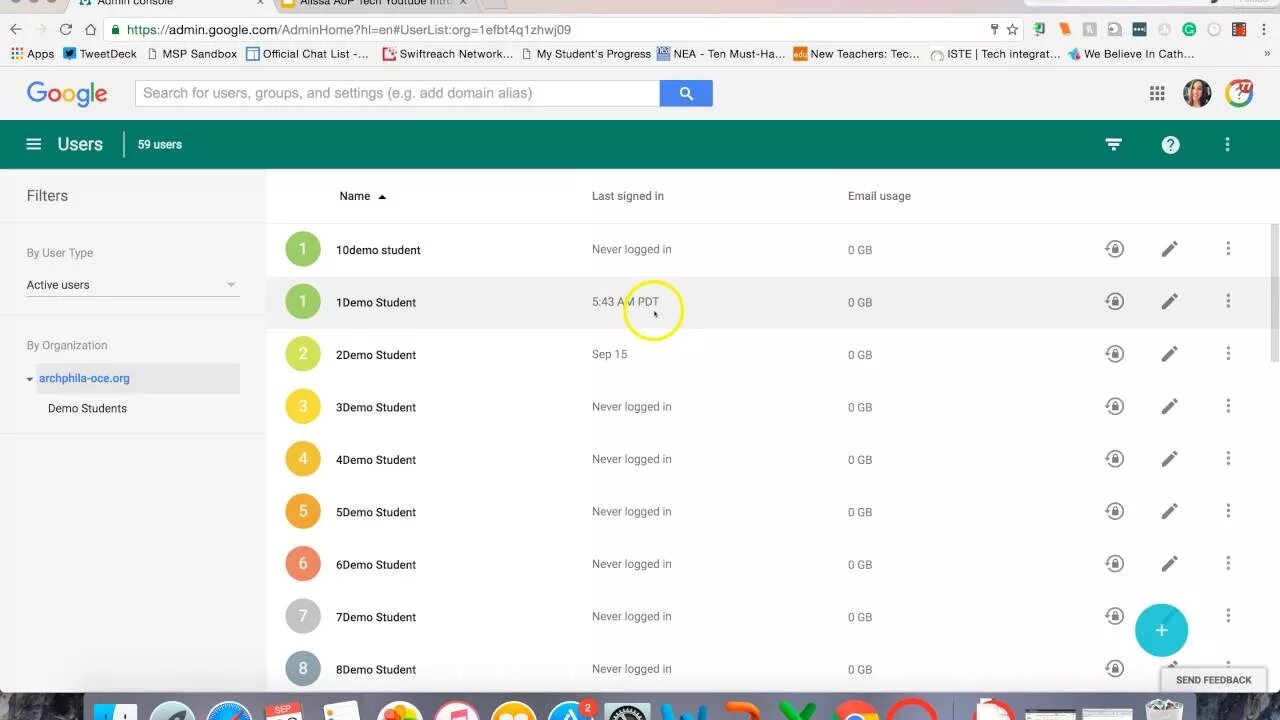Open the Active users type dropdown

pos(132,285)
